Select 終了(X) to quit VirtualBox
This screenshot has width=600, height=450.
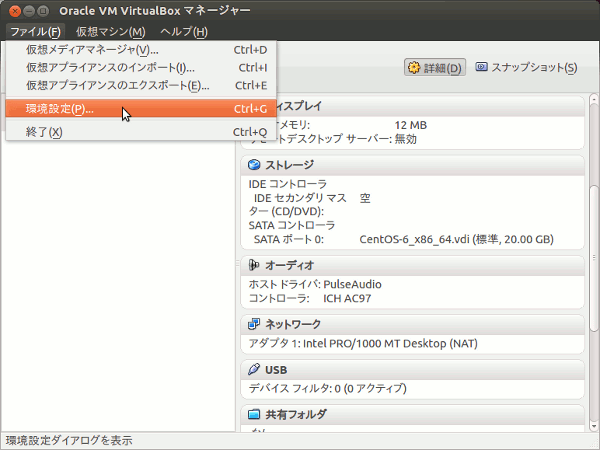coord(44,132)
